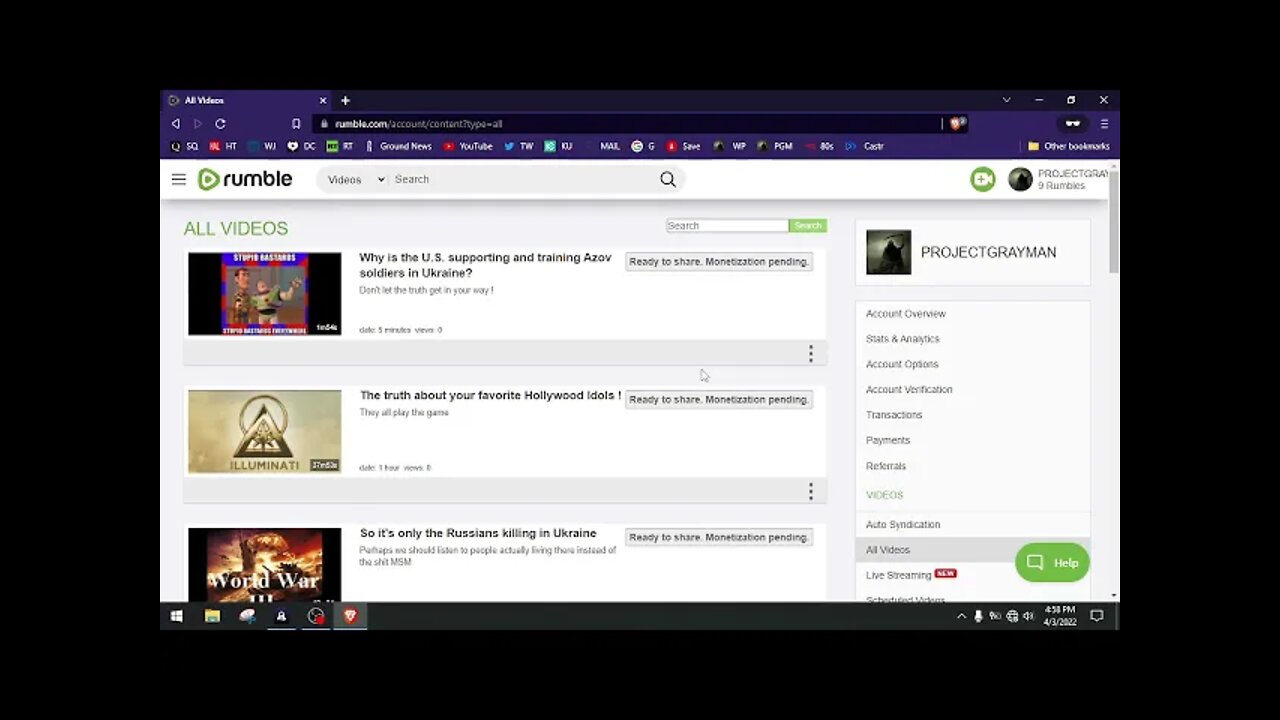Open the Other bookmarks folder
This screenshot has width=1280, height=720.
tap(1069, 146)
